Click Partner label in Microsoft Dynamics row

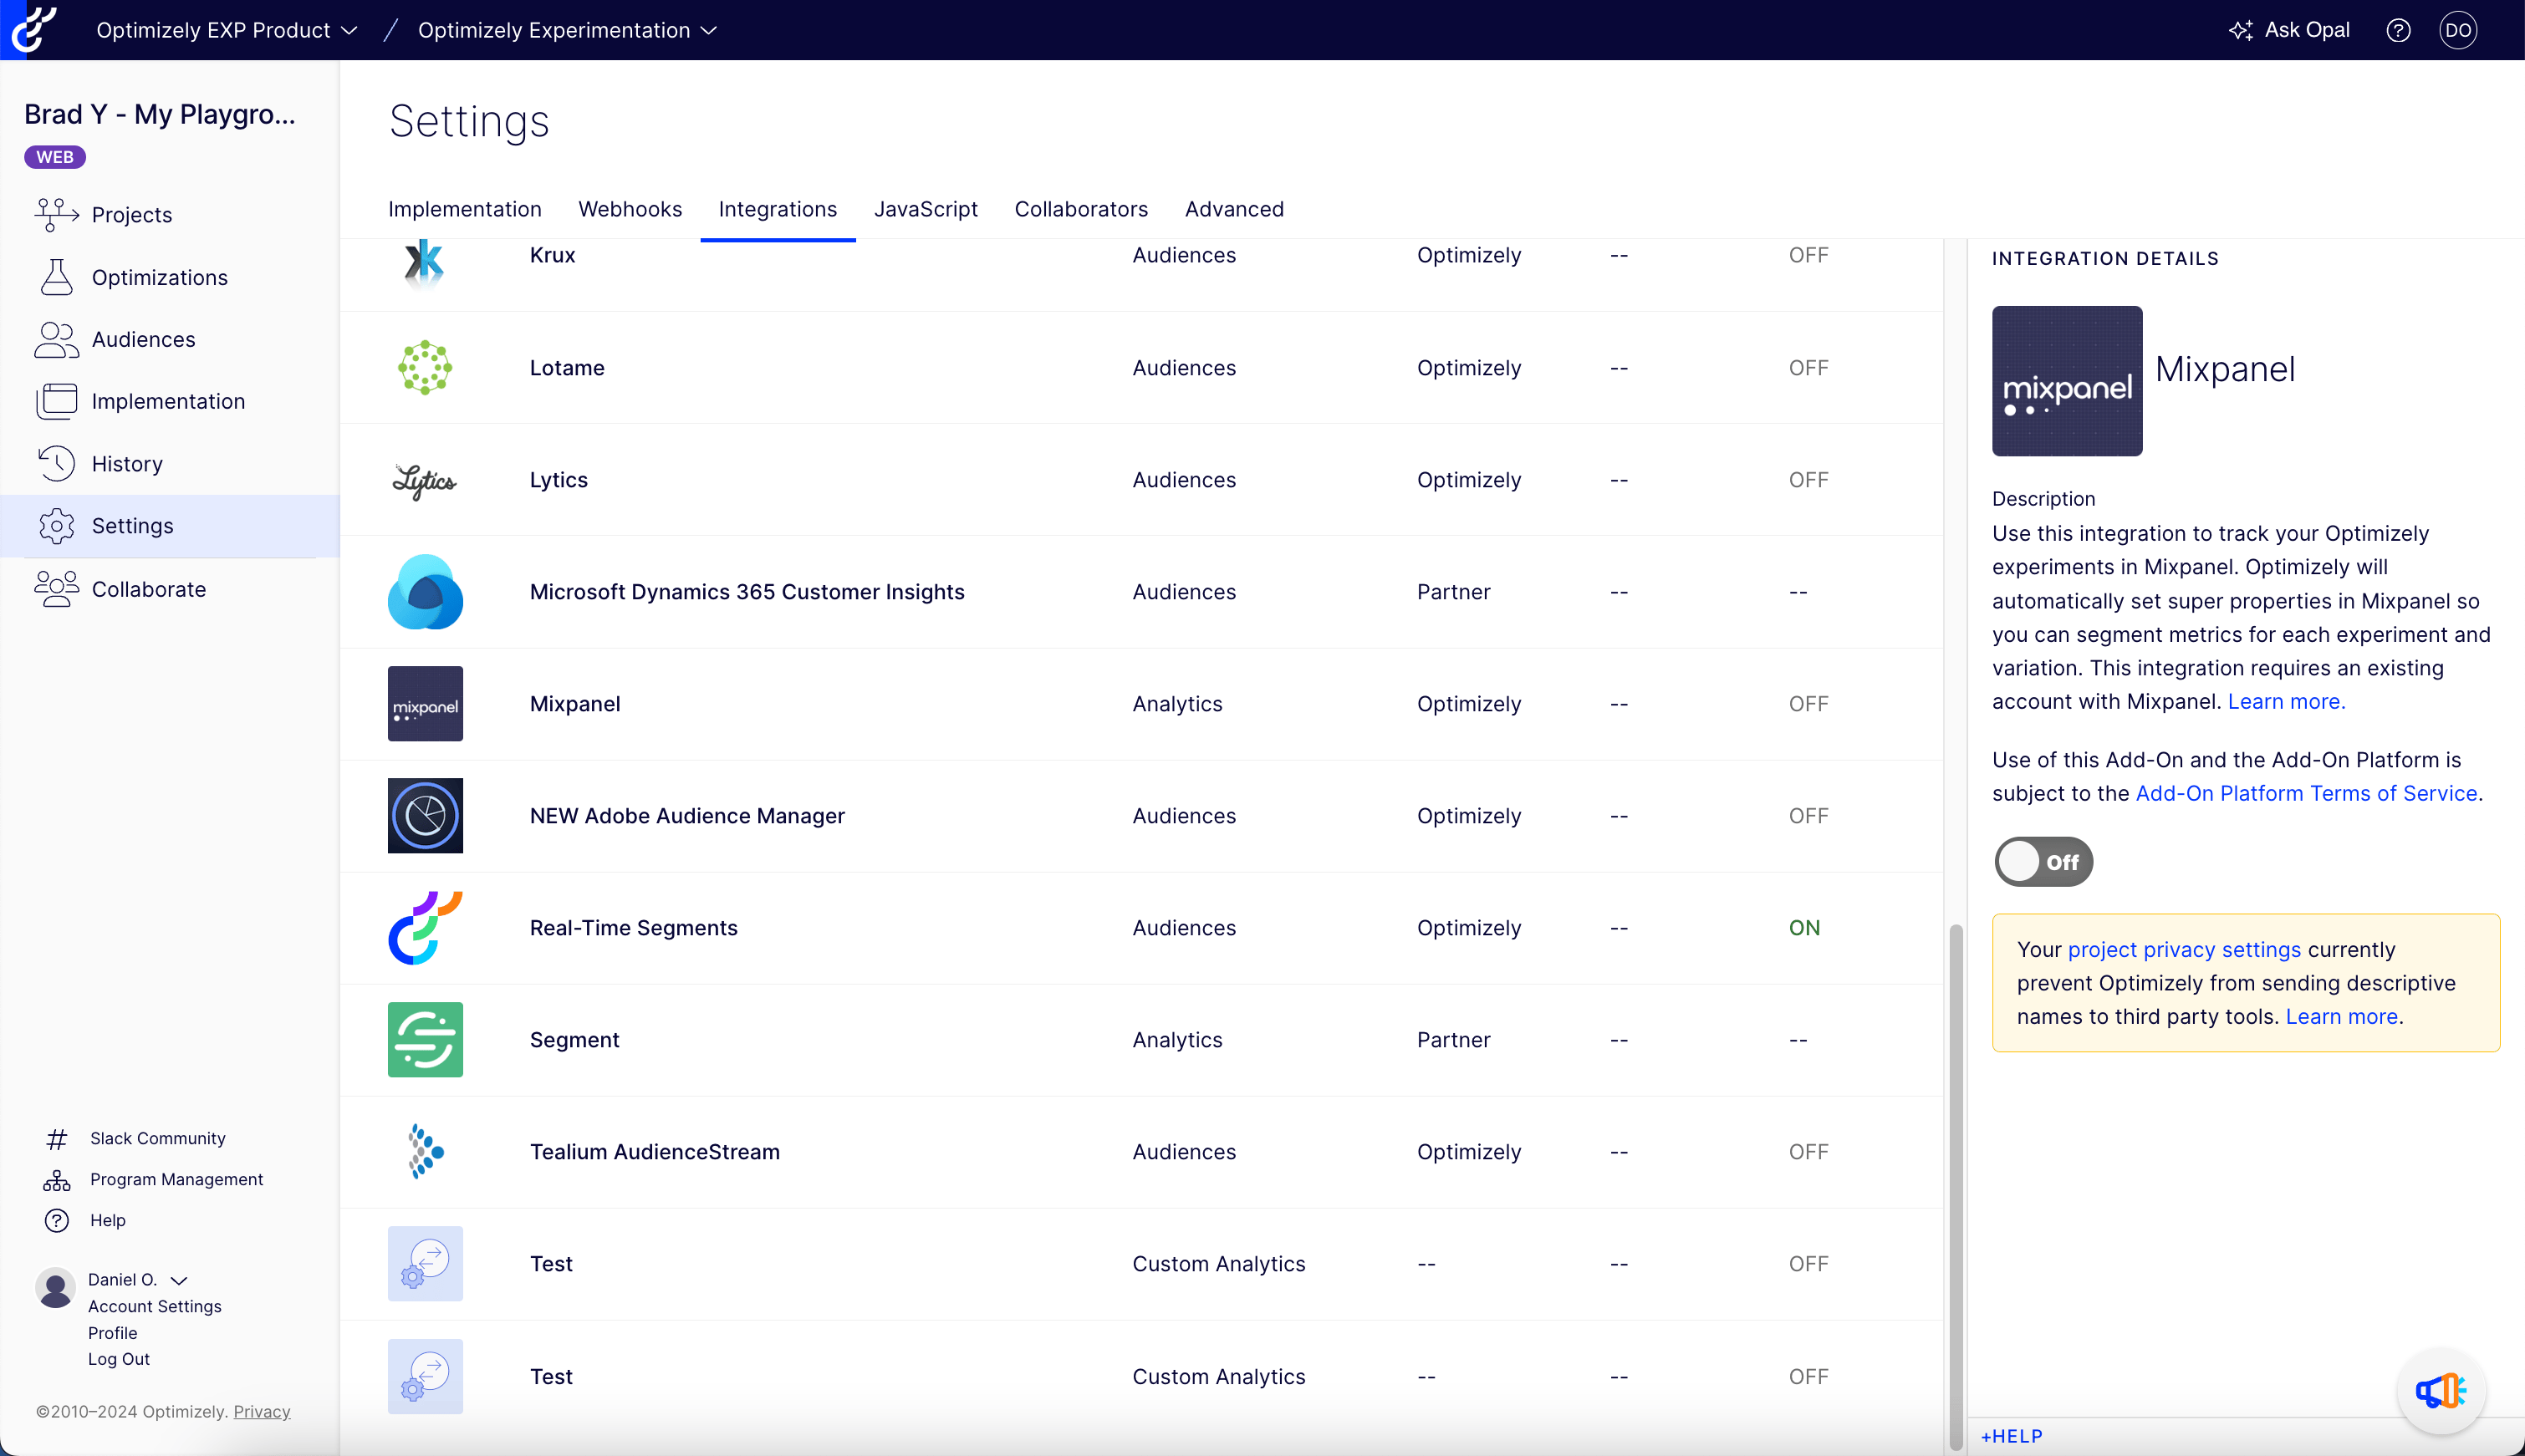click(1453, 592)
